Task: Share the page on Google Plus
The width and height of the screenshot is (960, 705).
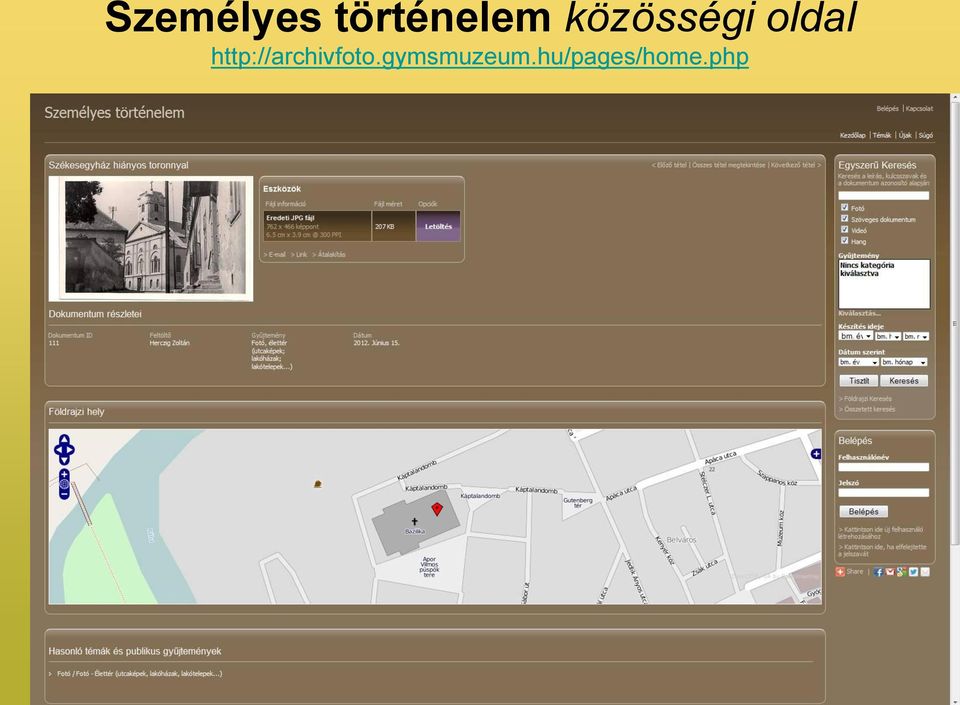Action: click(902, 572)
